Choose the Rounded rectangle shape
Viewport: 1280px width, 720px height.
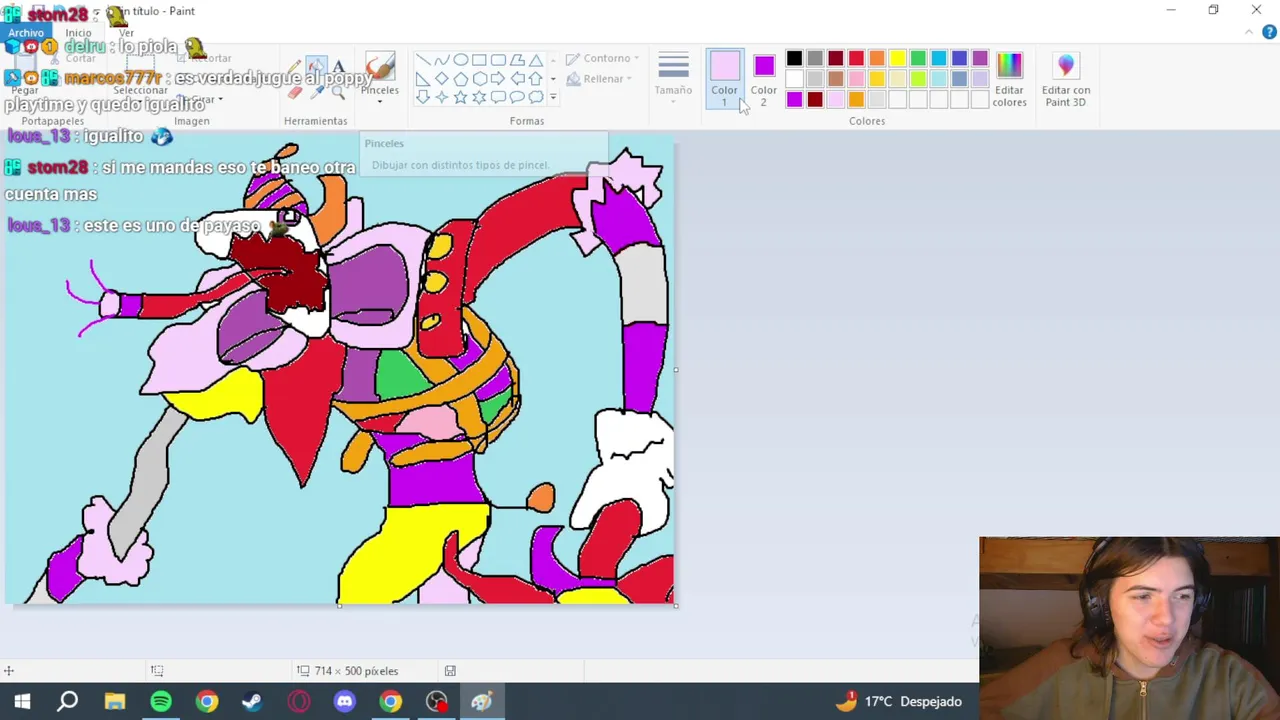coord(498,60)
